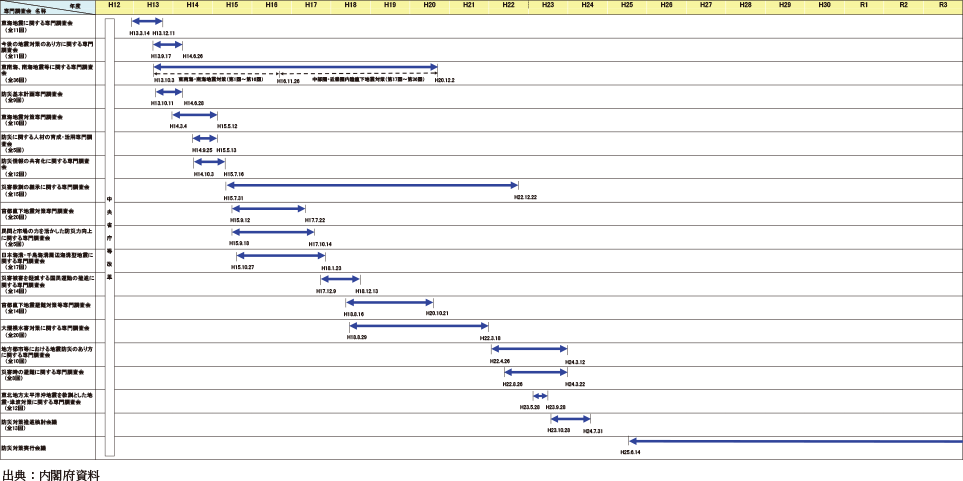Click the H15.10.27 start date label
963x481 pixels.
pos(243,268)
